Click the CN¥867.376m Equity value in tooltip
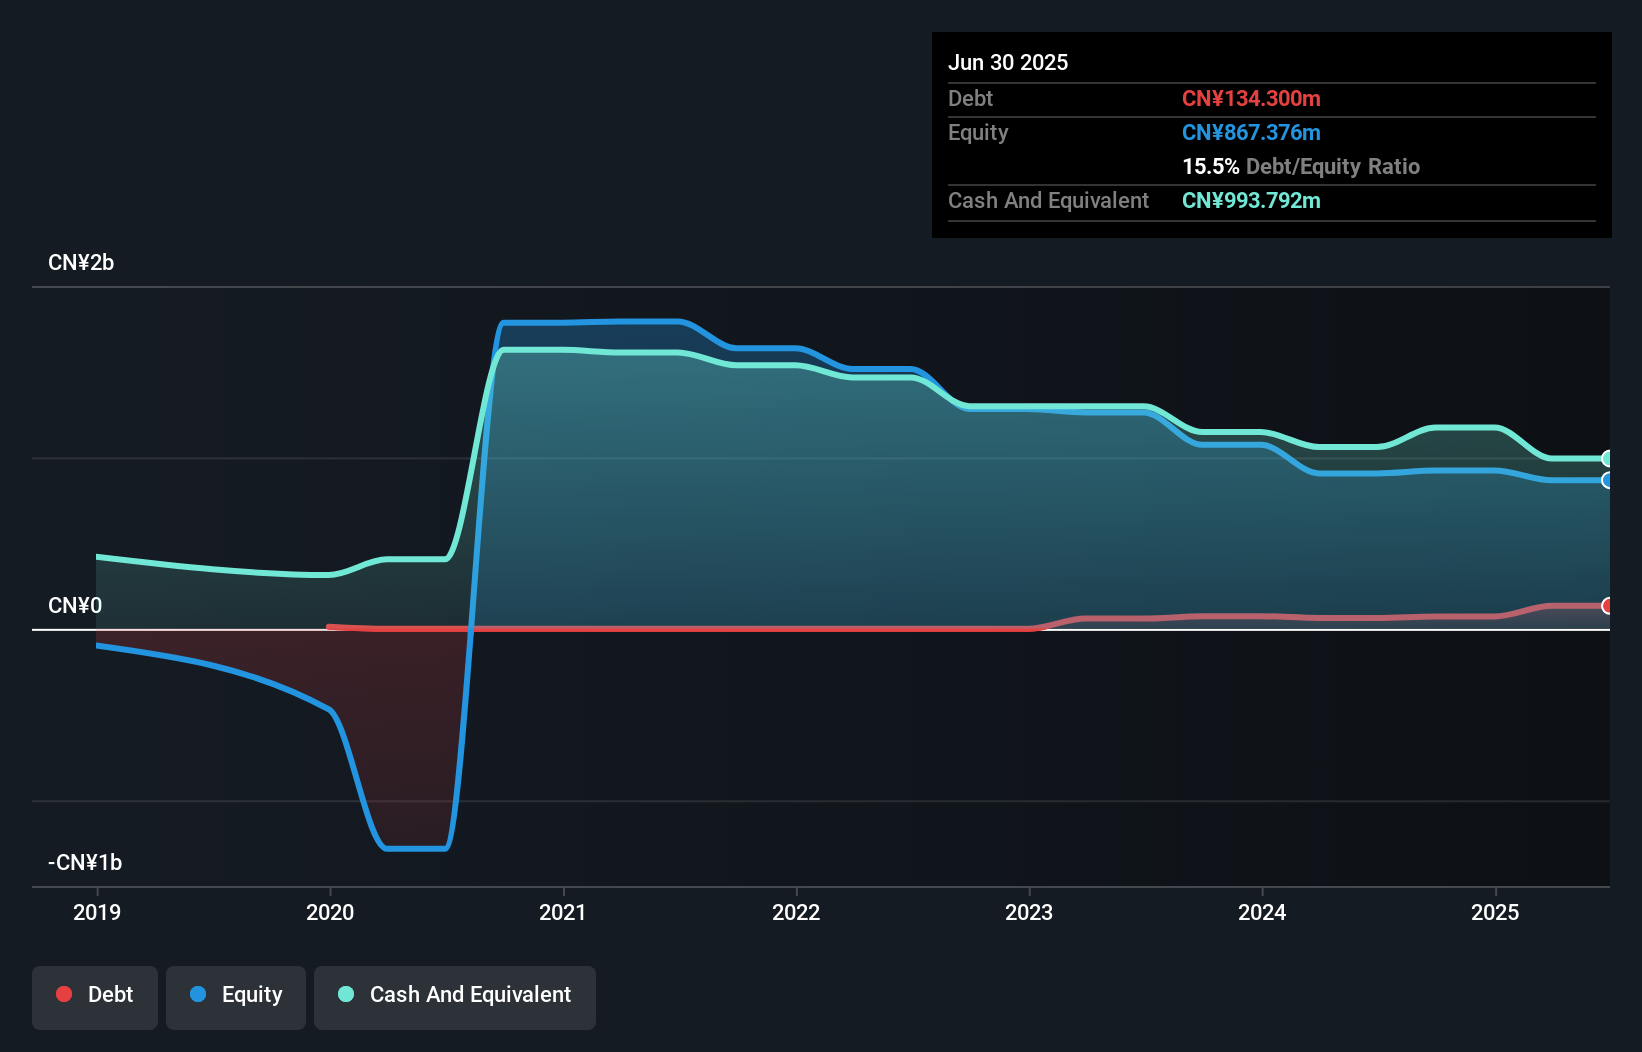 pos(1251,132)
